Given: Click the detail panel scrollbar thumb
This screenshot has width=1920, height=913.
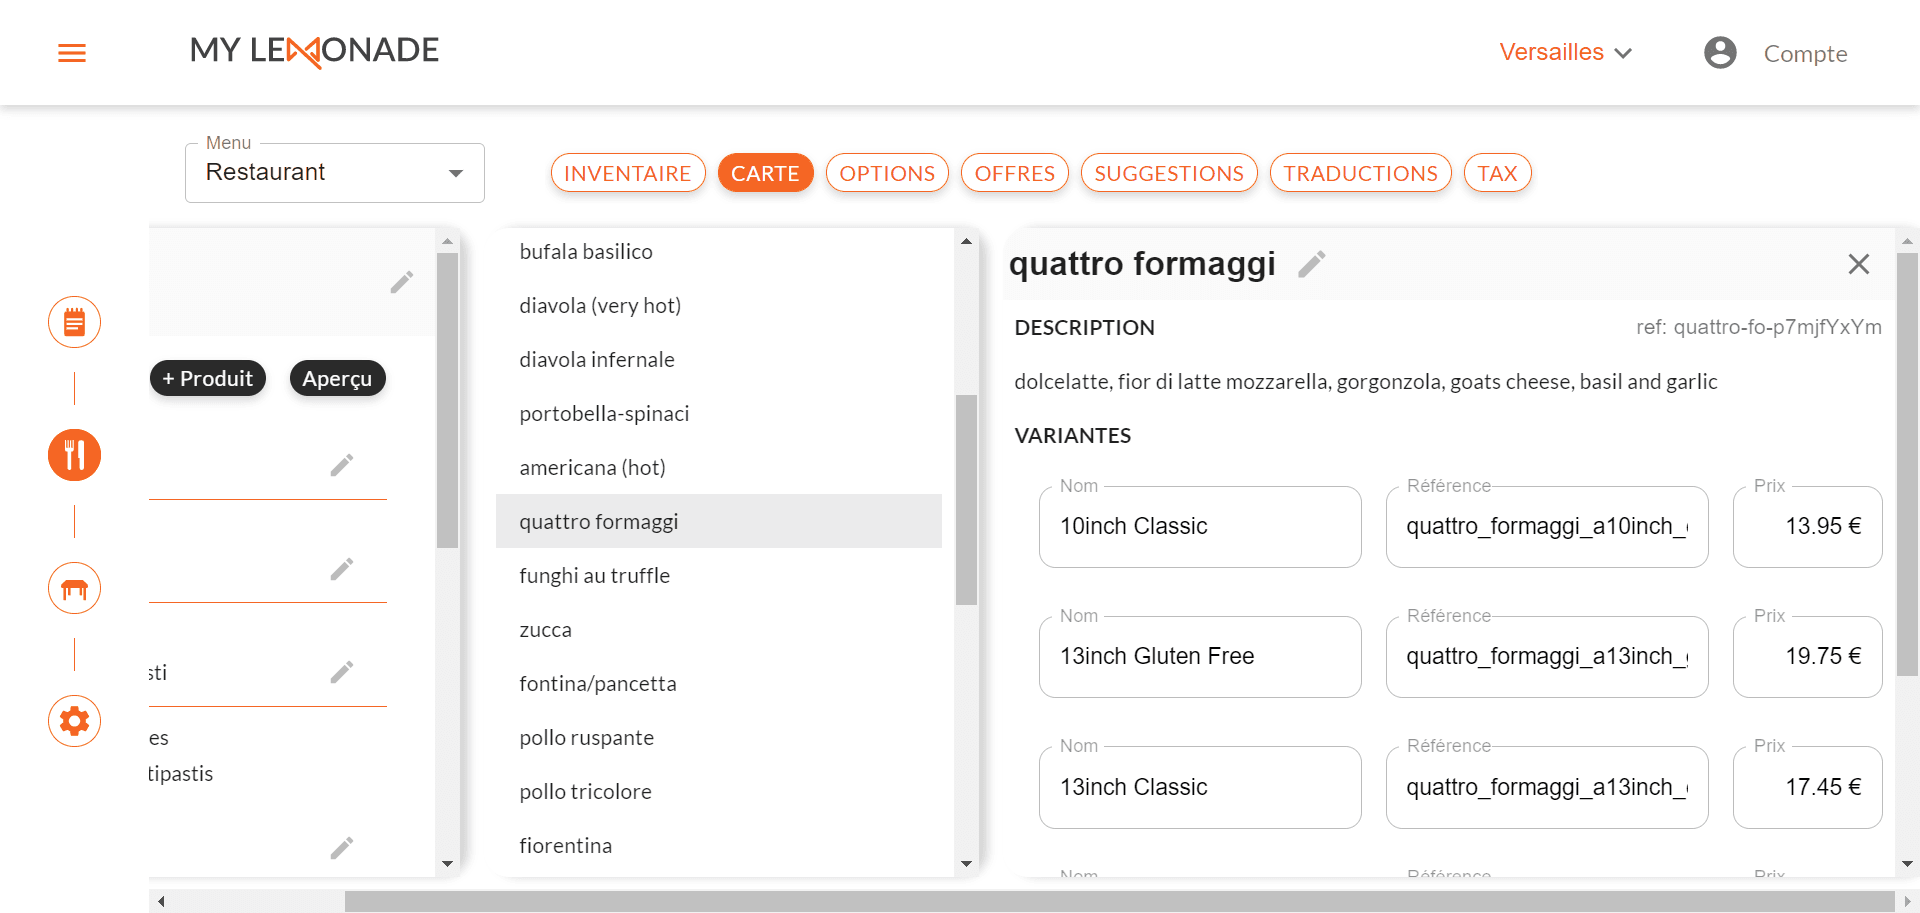Looking at the screenshot, I should 1908,465.
